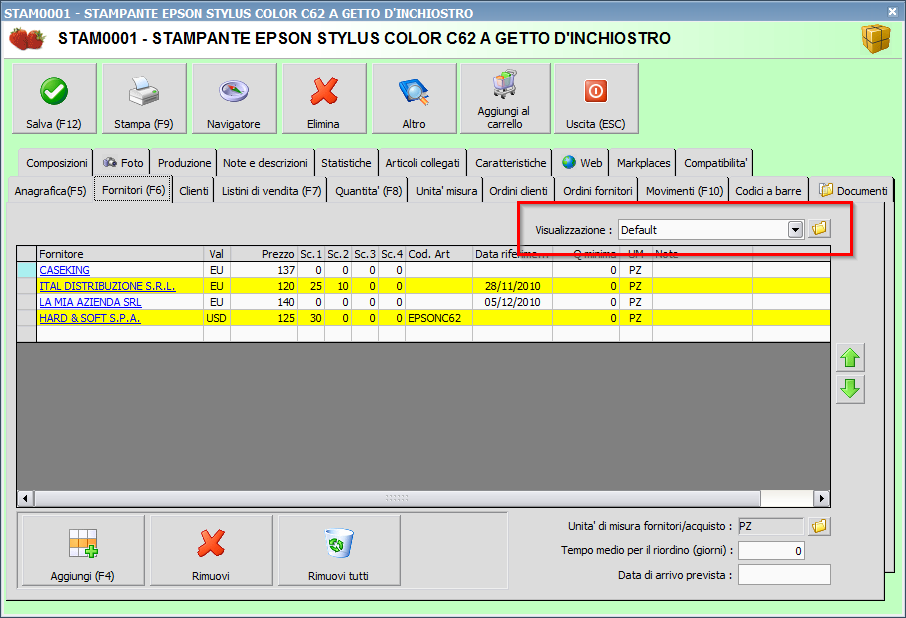Select the 05/12/2010 date cell
Image resolution: width=906 pixels, height=618 pixels.
pos(513,302)
